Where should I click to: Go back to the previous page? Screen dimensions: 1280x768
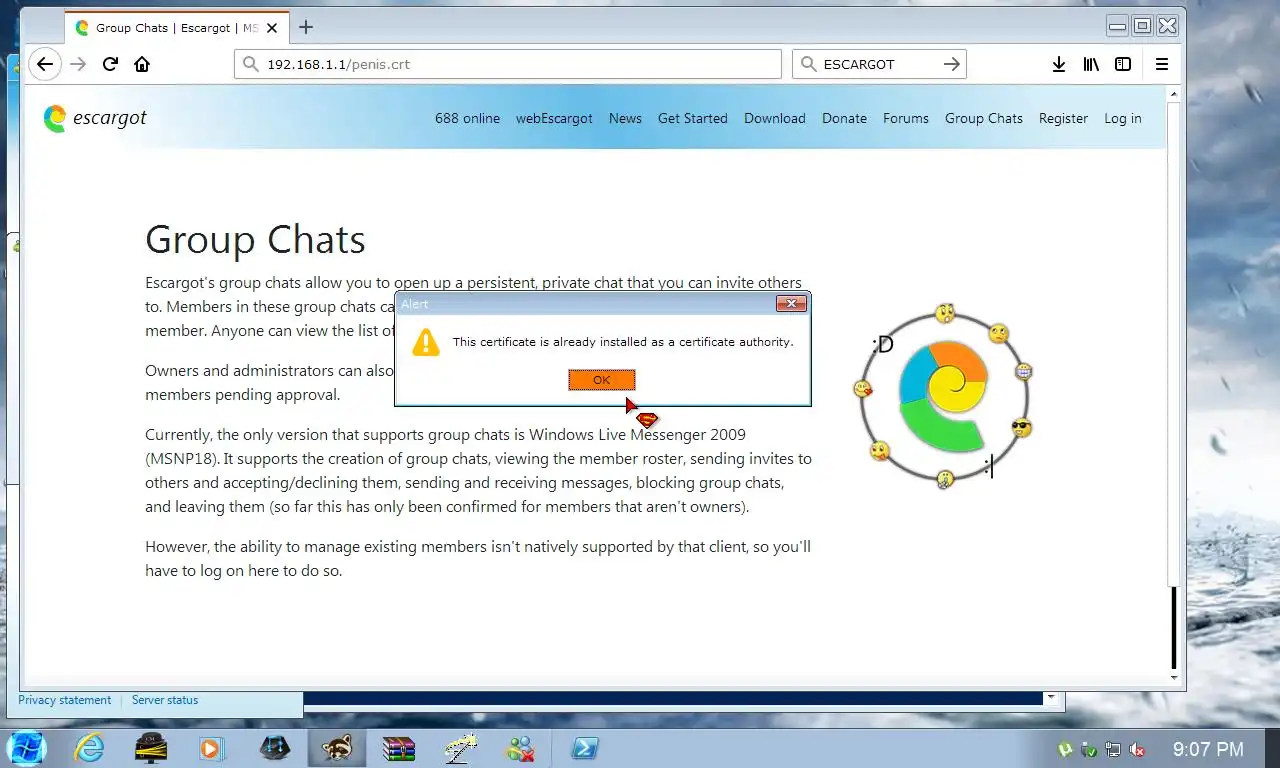coord(44,64)
